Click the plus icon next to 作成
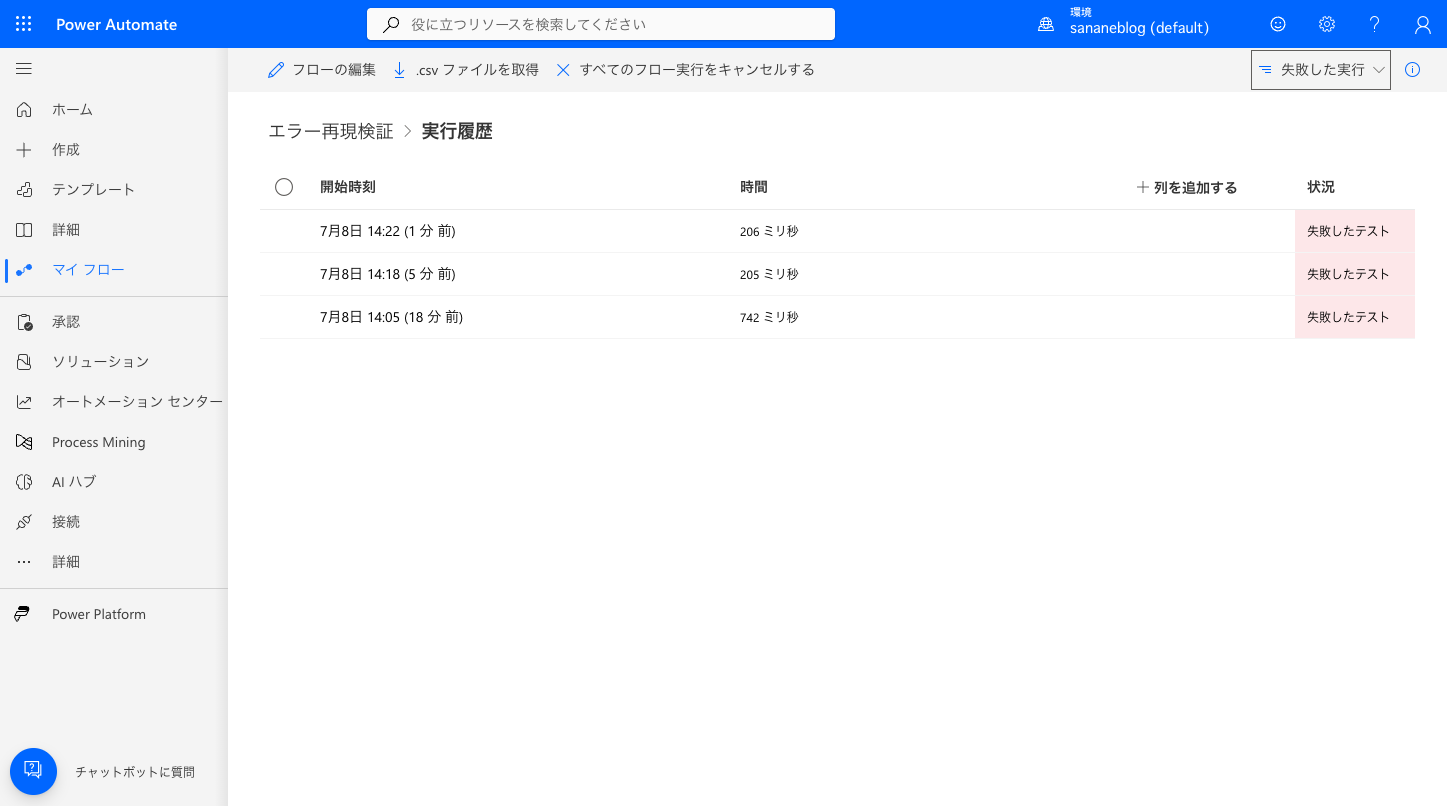Screen dimensions: 1447x806 pyautogui.click(x=24, y=150)
